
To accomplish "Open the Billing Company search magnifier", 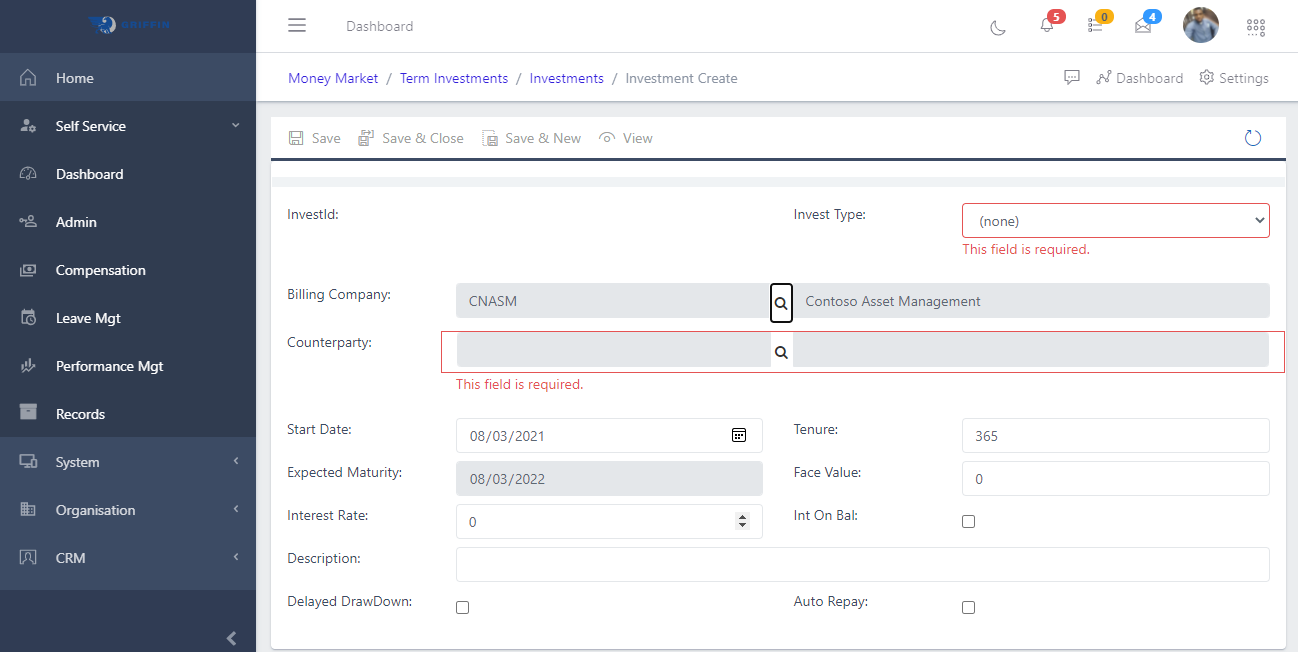I will (781, 302).
